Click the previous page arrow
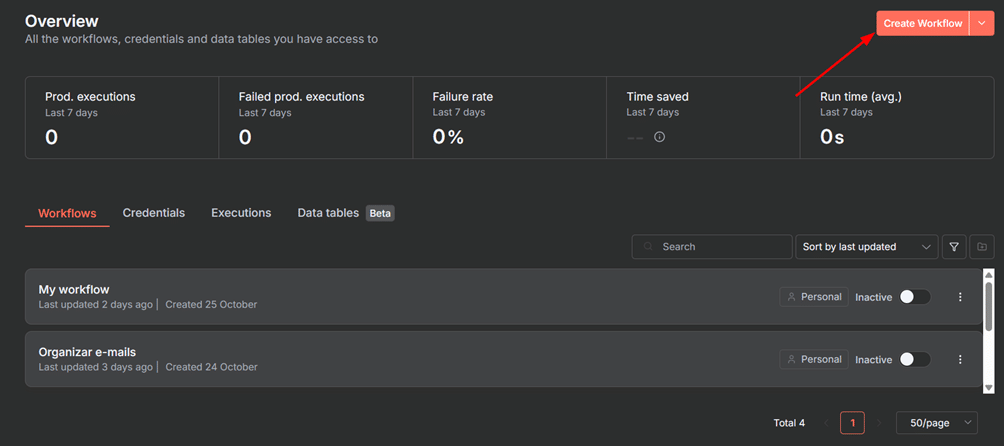Image resolution: width=1004 pixels, height=446 pixels. (x=827, y=423)
